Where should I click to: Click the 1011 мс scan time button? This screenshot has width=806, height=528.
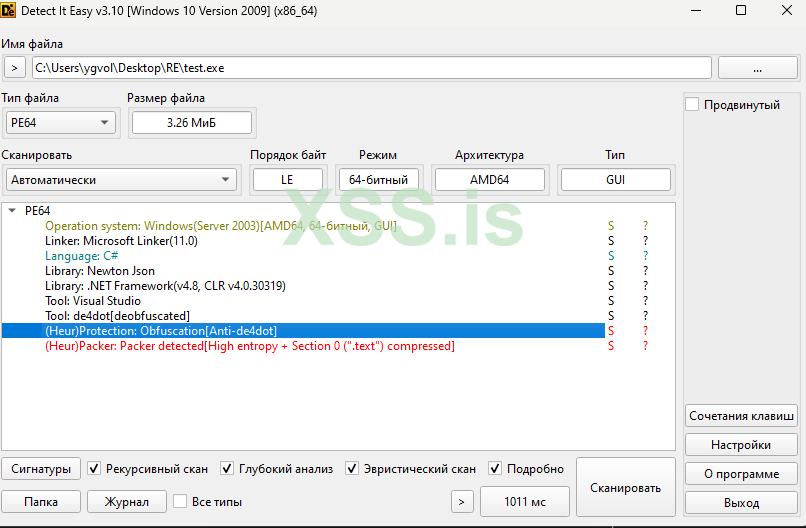coord(525,502)
